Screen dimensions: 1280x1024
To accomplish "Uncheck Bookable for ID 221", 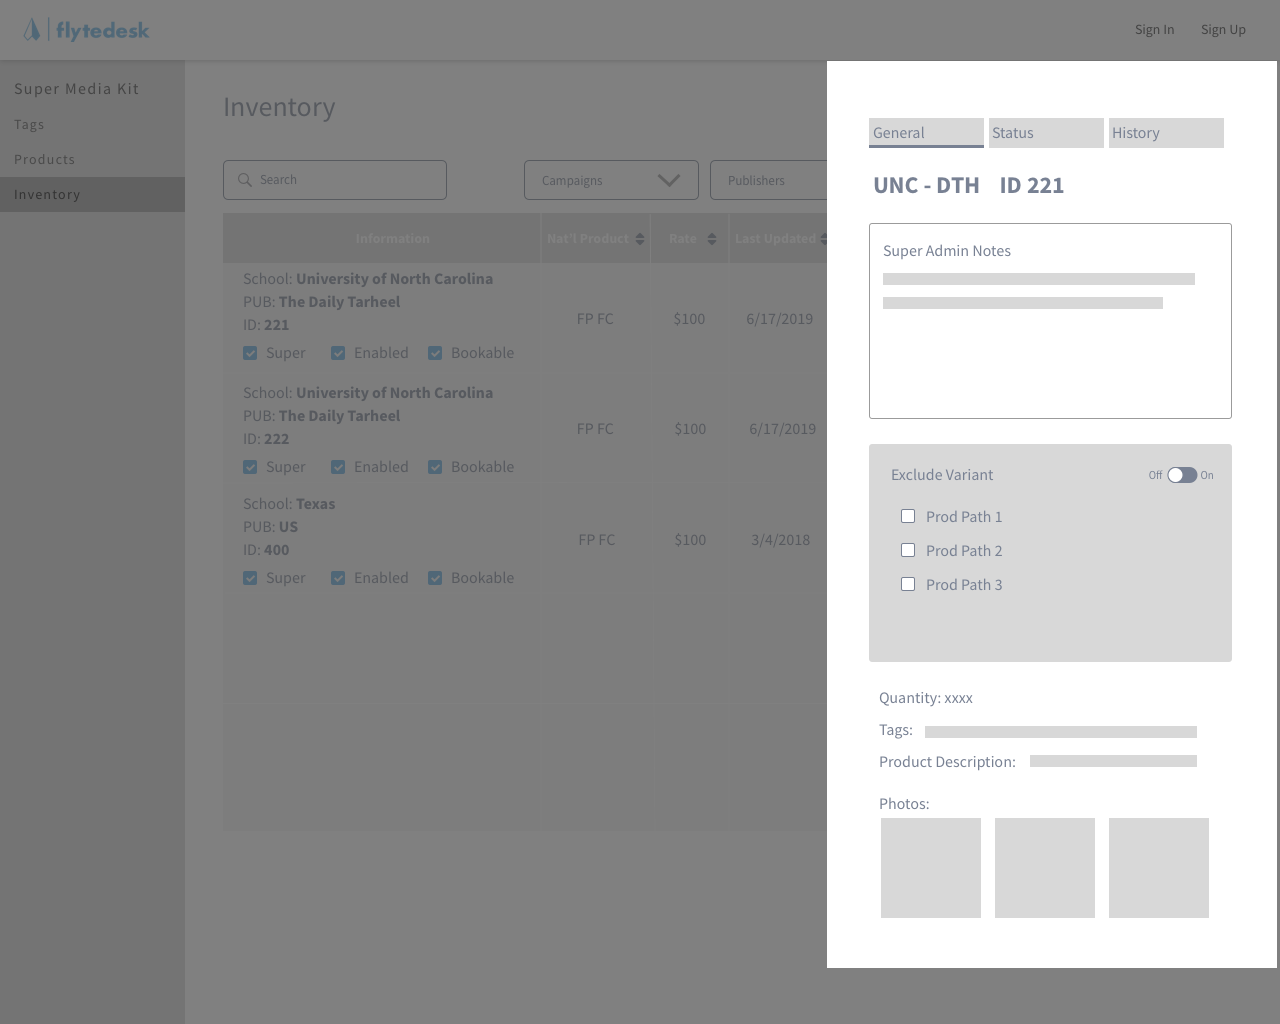I will click(x=435, y=353).
